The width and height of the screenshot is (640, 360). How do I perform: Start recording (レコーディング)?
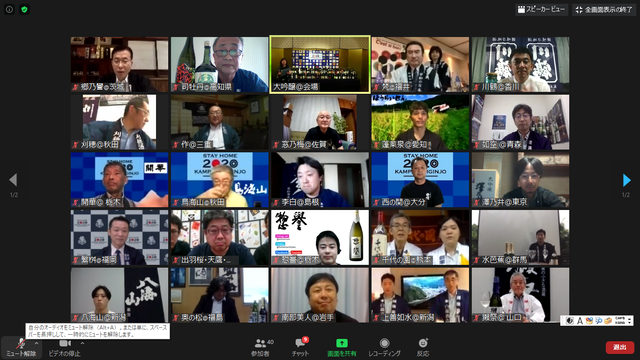(x=384, y=348)
